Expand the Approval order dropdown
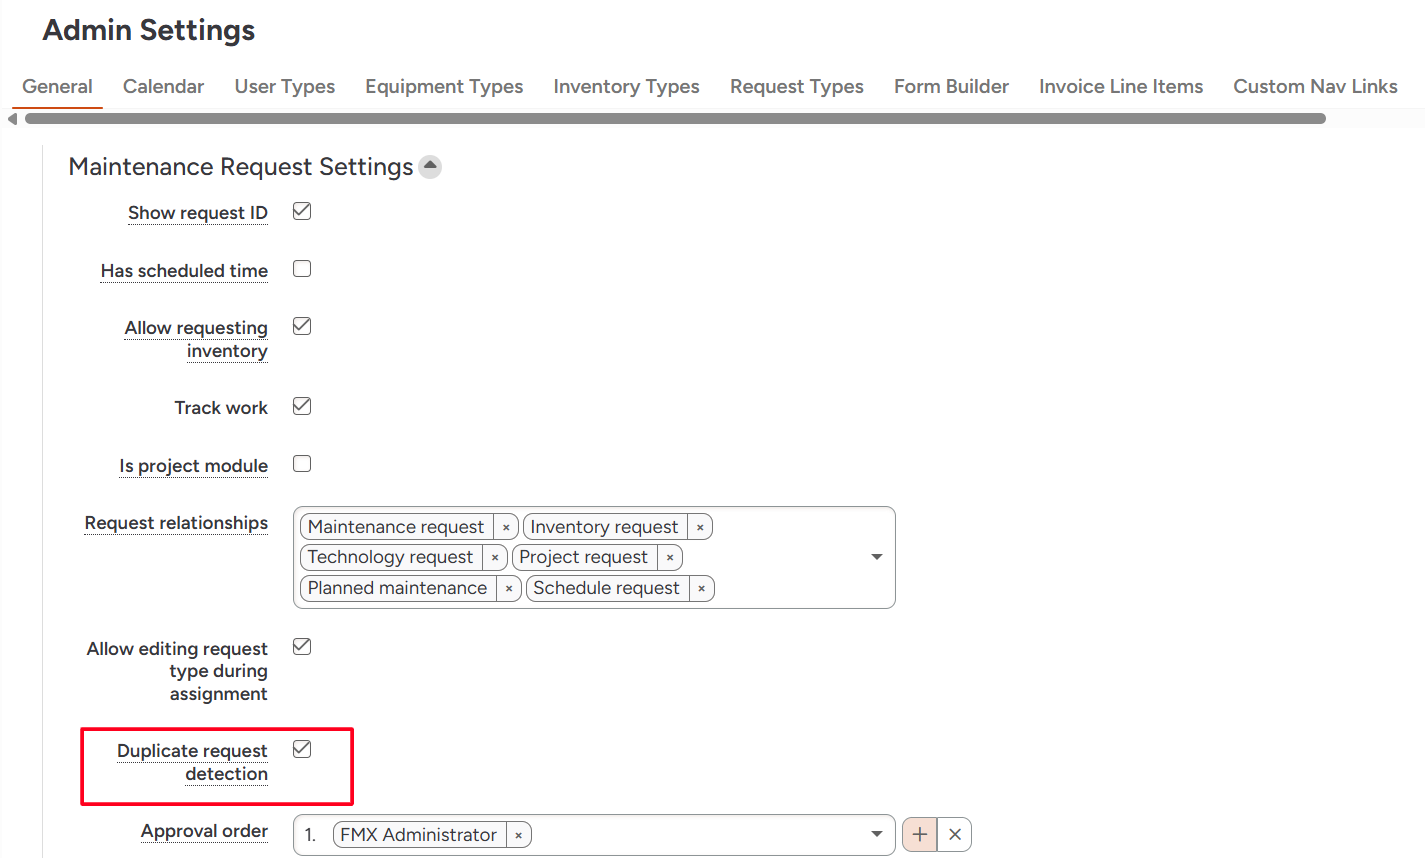This screenshot has height=858, width=1425. click(876, 835)
